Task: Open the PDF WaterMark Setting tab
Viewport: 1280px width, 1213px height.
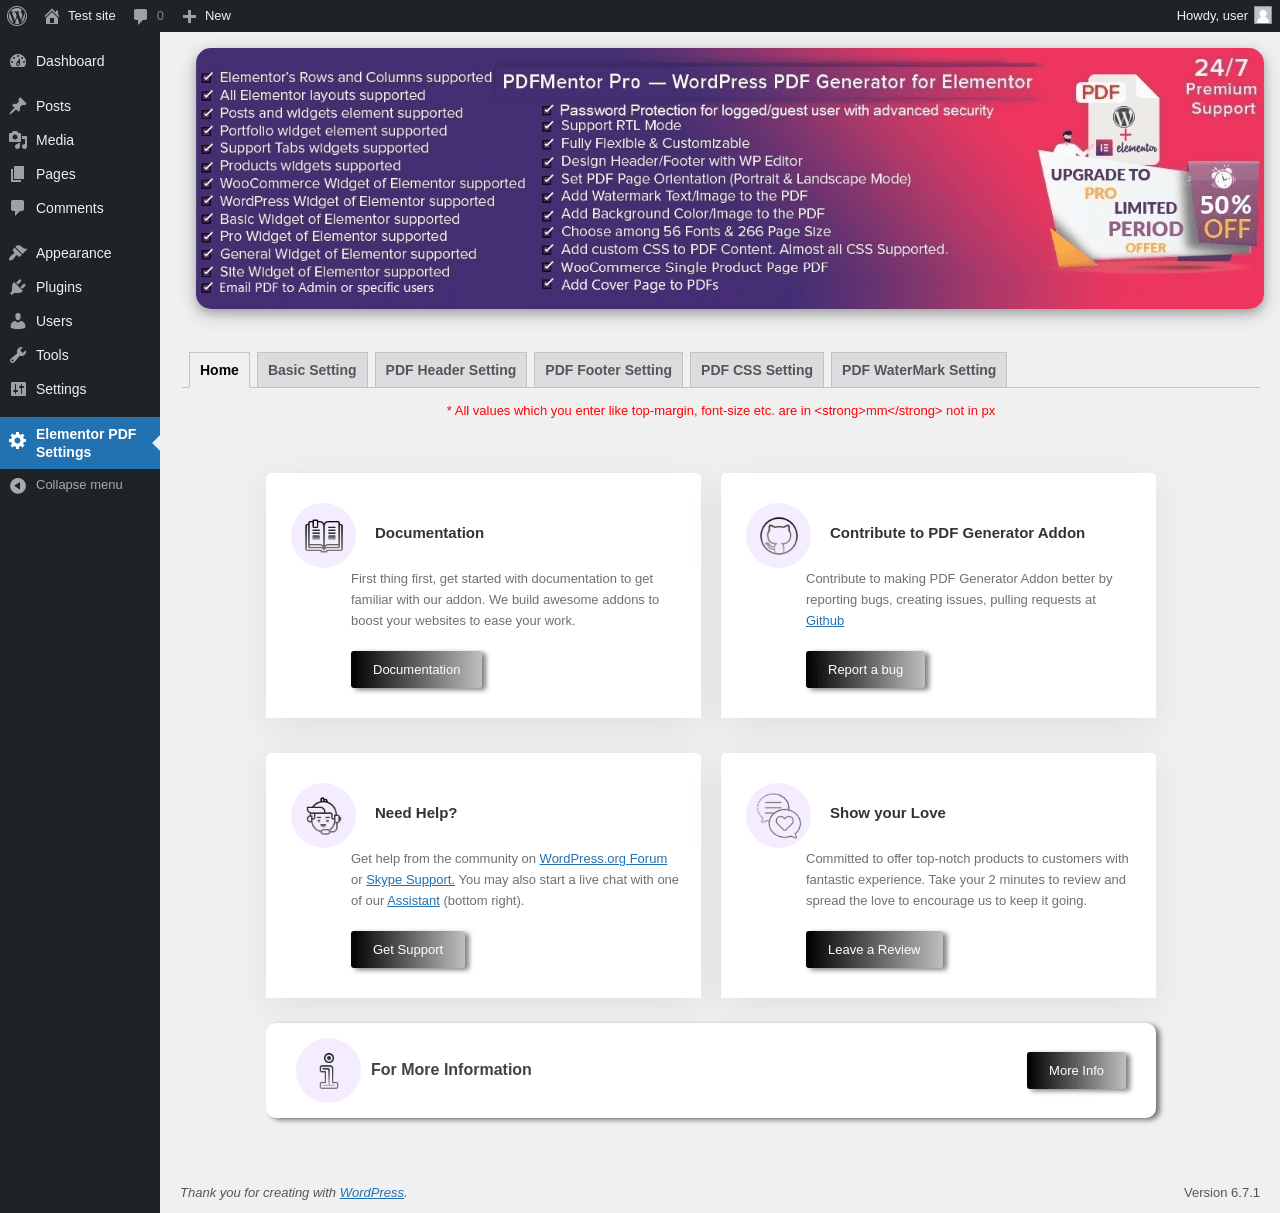Action: [x=919, y=370]
